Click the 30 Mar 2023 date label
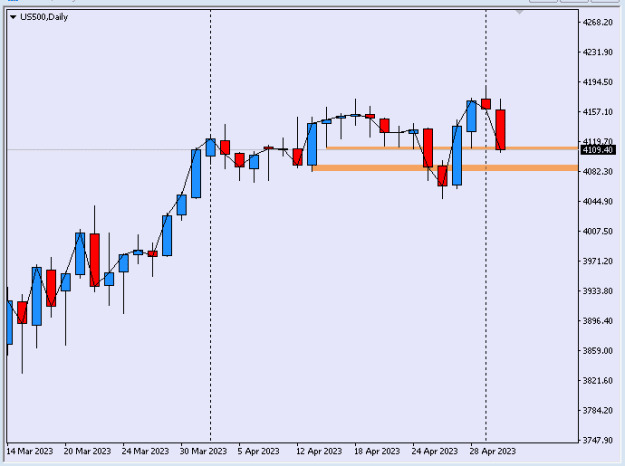 203,451
